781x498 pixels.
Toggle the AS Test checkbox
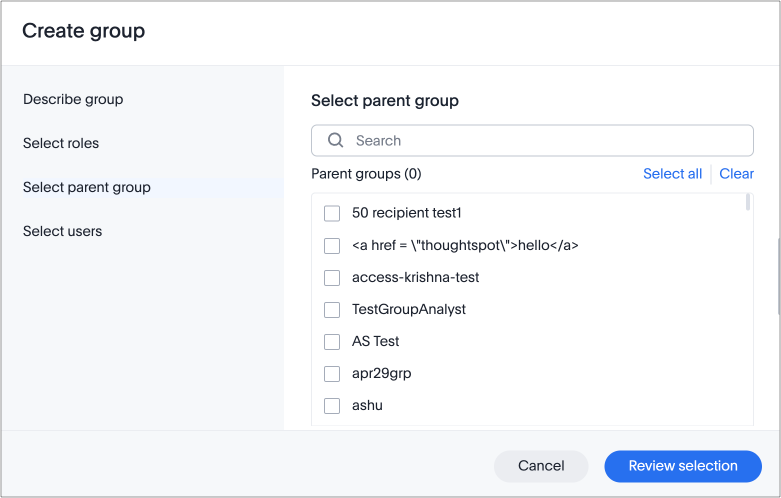pyautogui.click(x=332, y=341)
